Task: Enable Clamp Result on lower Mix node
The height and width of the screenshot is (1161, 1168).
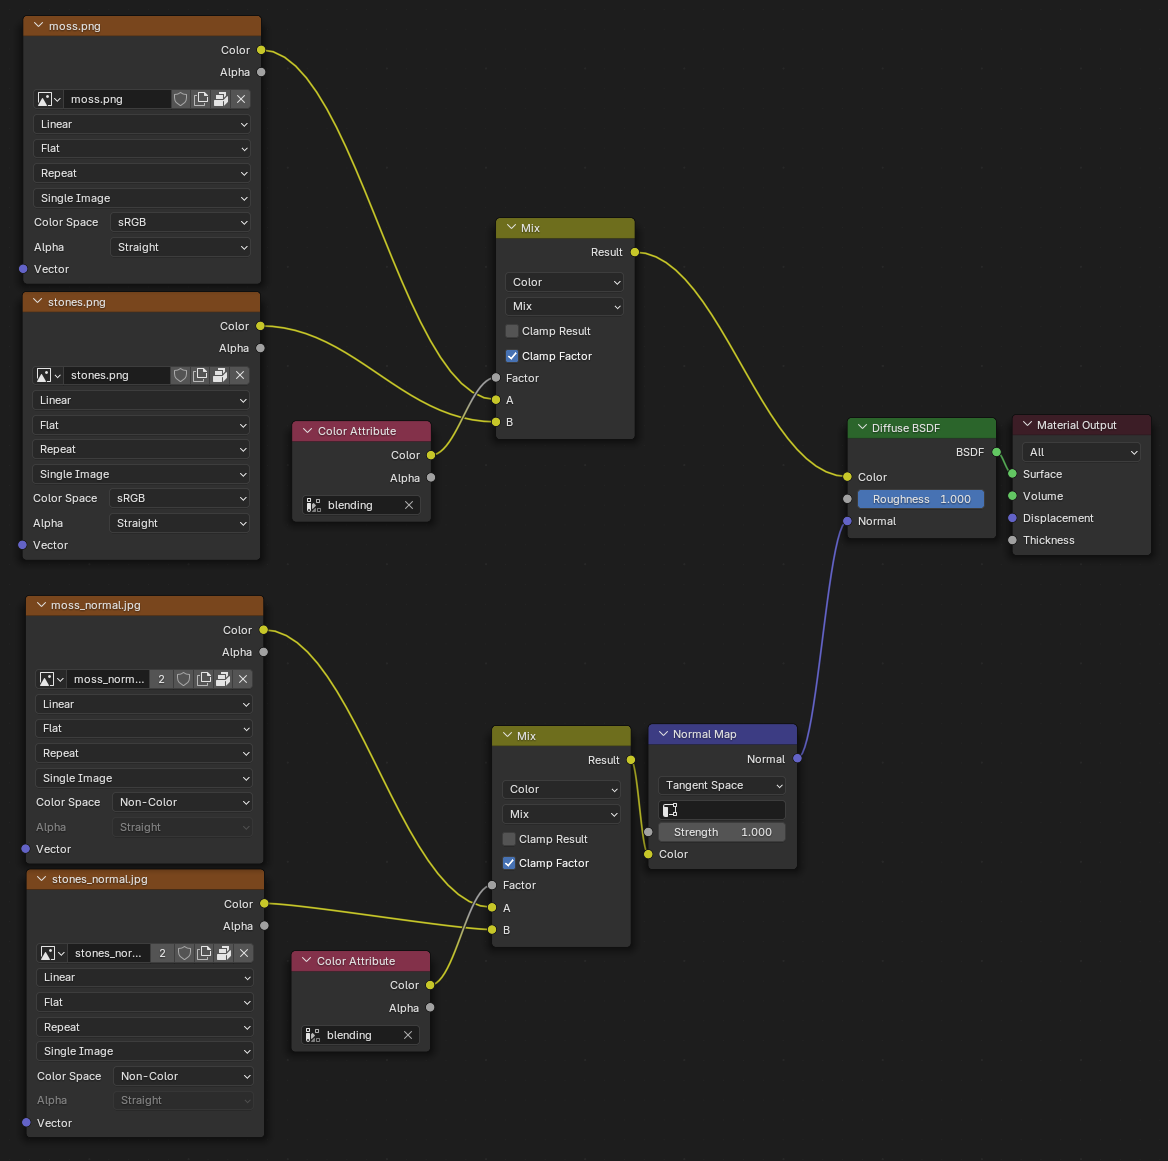Action: [509, 839]
